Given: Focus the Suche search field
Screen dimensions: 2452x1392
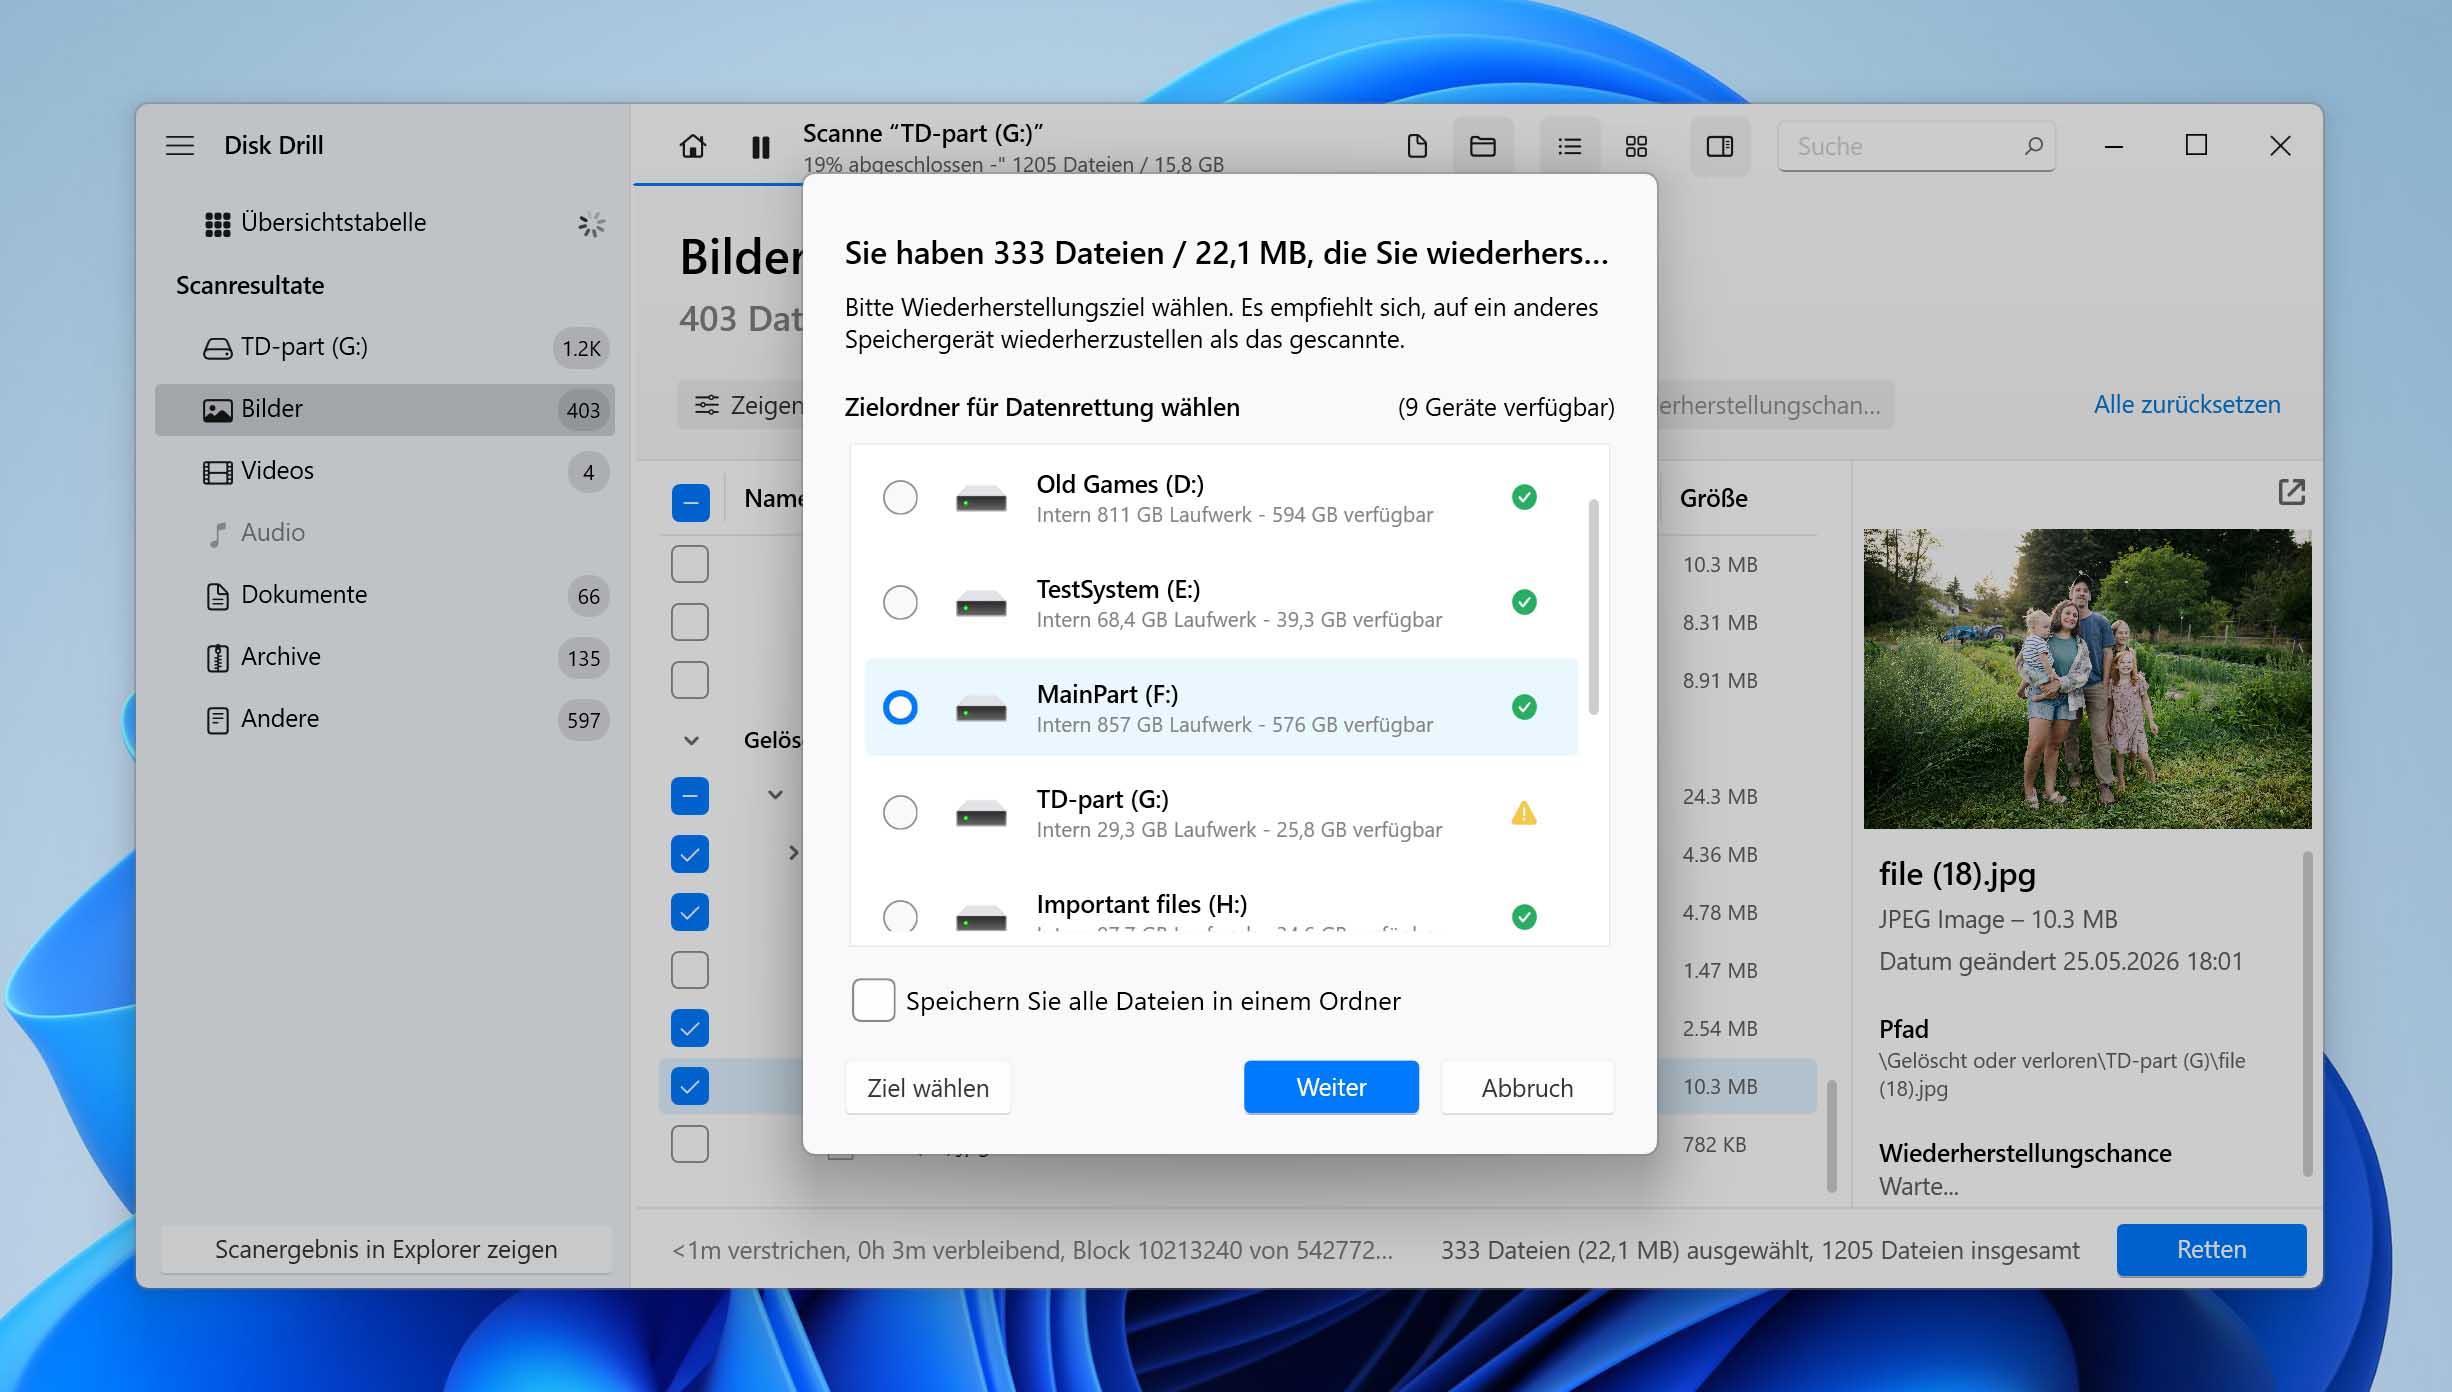Looking at the screenshot, I should click(x=1916, y=146).
